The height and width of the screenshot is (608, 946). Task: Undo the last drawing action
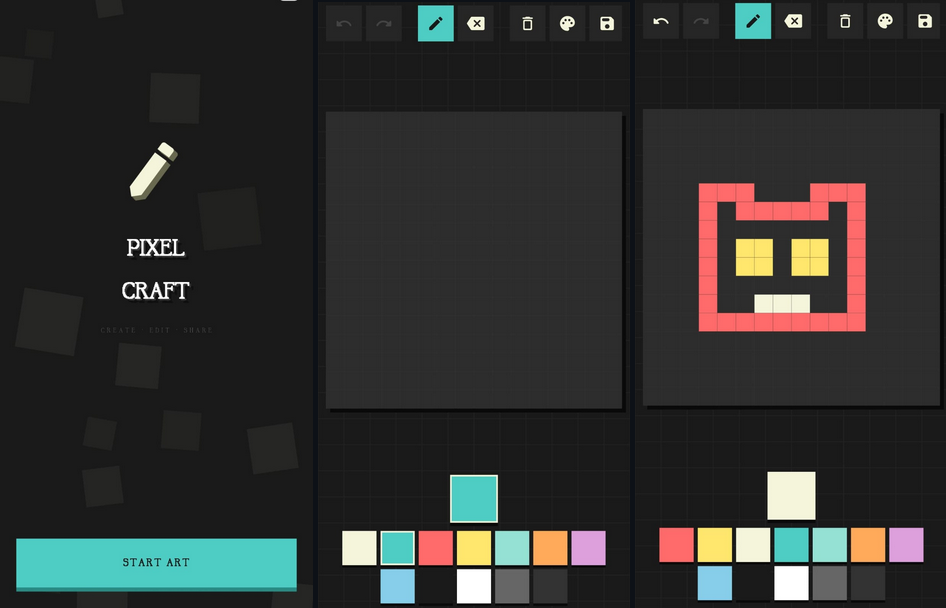click(344, 23)
